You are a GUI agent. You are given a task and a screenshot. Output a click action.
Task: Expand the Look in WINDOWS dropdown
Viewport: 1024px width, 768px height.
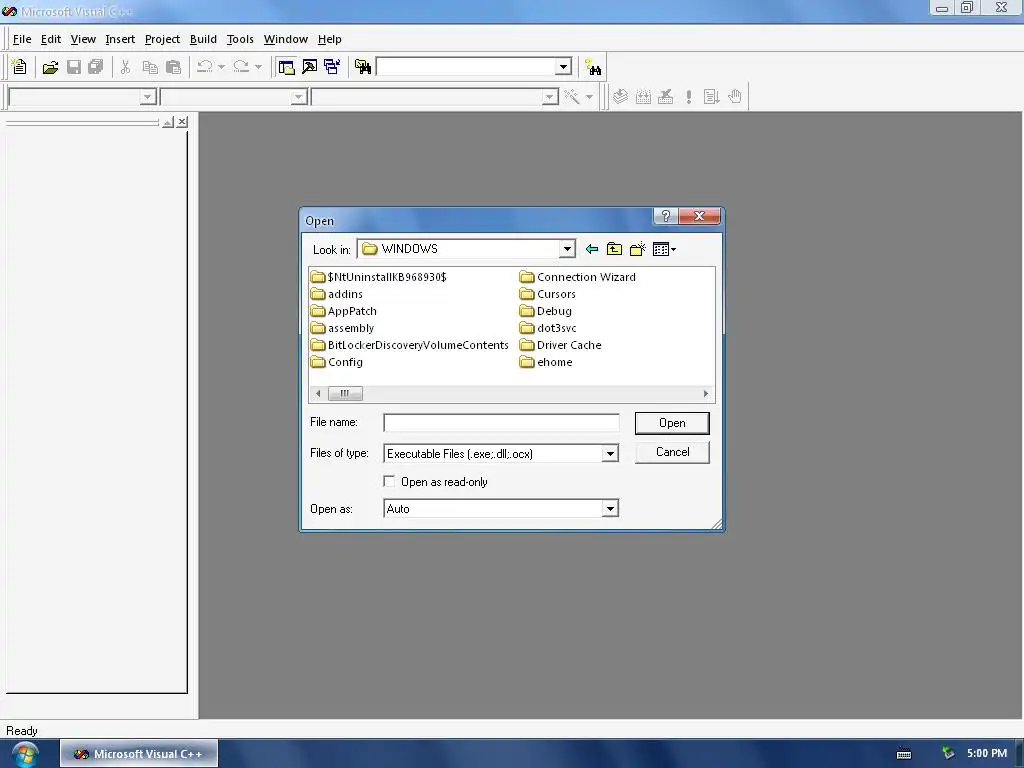coord(567,249)
